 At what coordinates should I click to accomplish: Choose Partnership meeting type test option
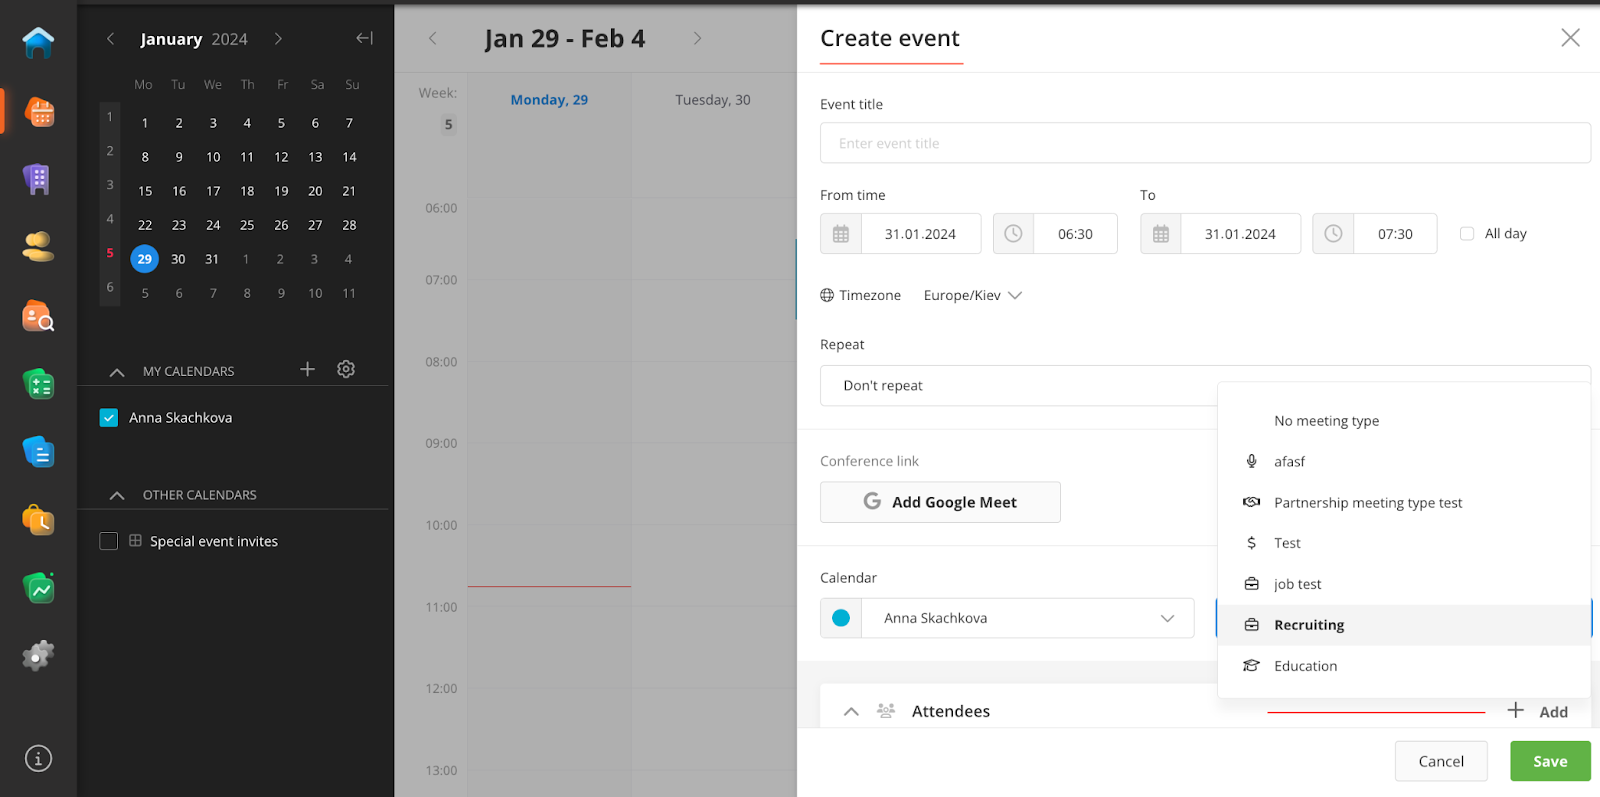(1367, 503)
